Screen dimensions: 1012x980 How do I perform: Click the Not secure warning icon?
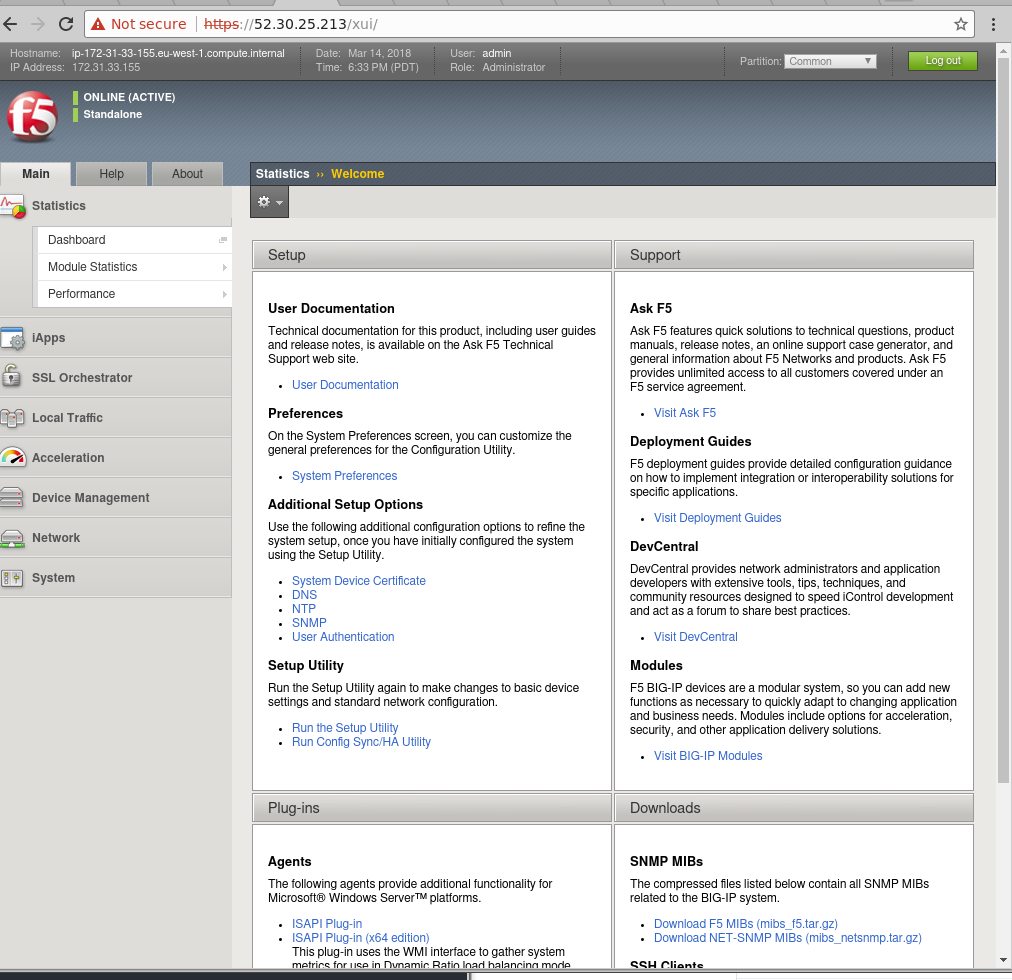[98, 25]
